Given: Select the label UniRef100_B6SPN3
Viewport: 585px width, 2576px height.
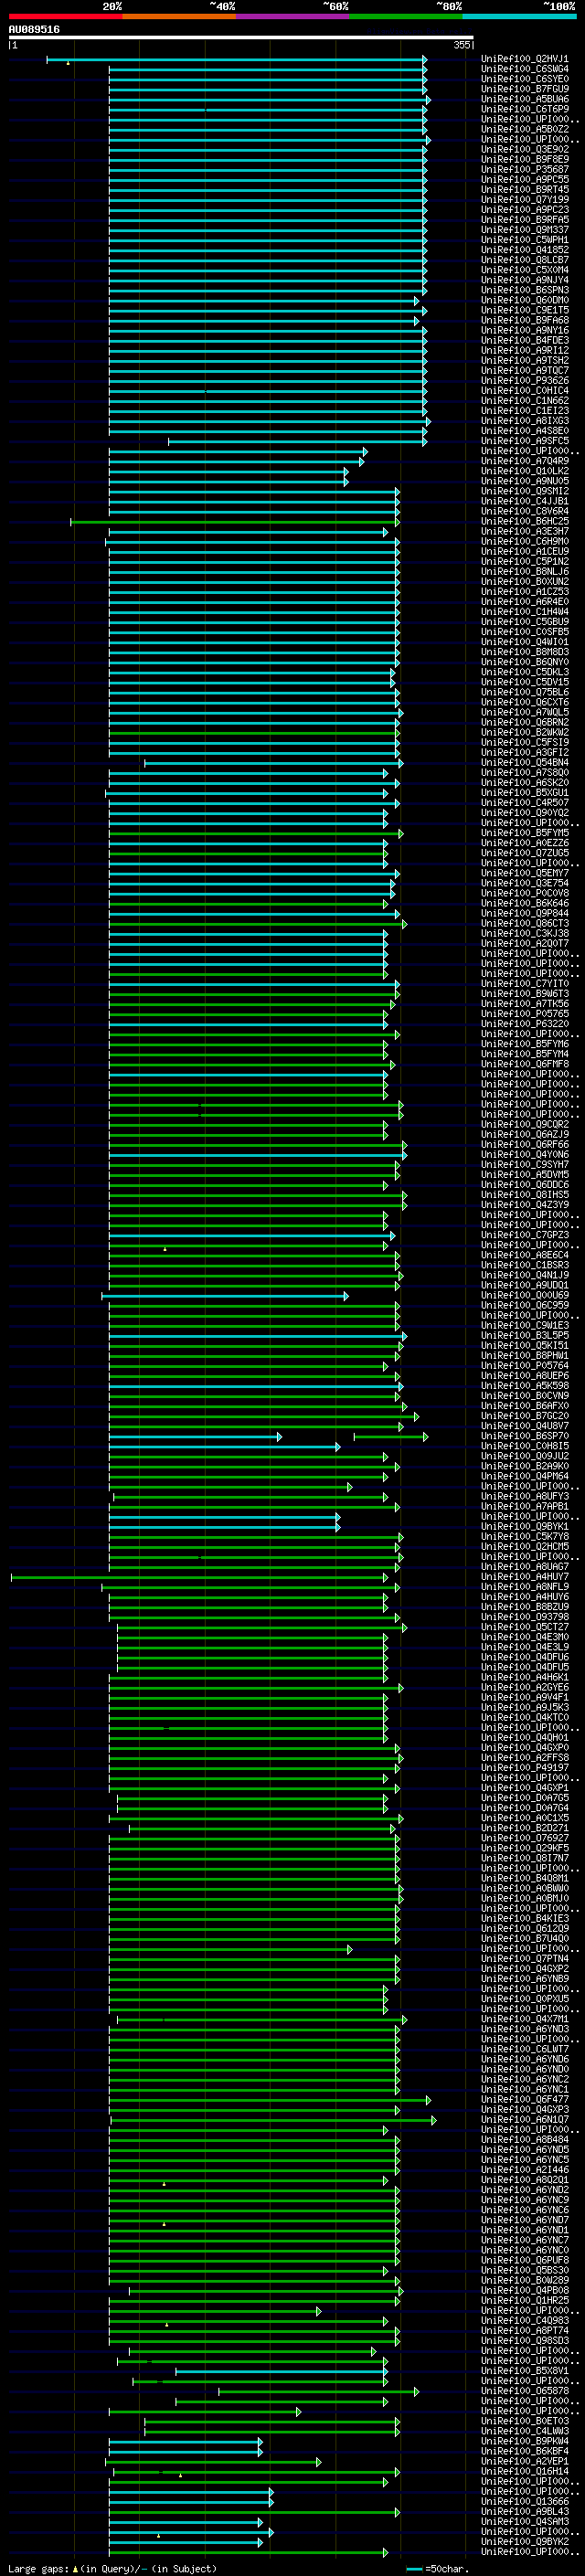Looking at the screenshot, I should (x=525, y=290).
